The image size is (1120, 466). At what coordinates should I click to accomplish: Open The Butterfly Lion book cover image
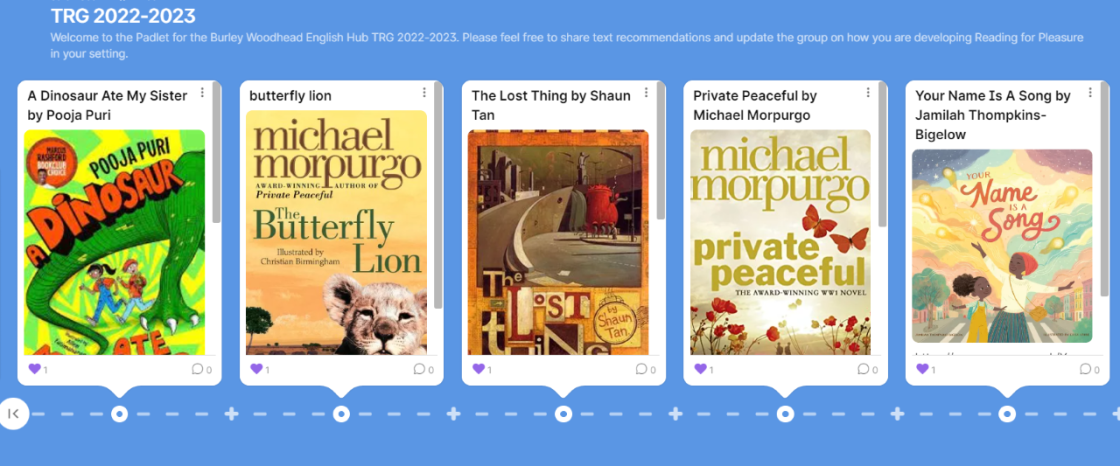coord(336,232)
